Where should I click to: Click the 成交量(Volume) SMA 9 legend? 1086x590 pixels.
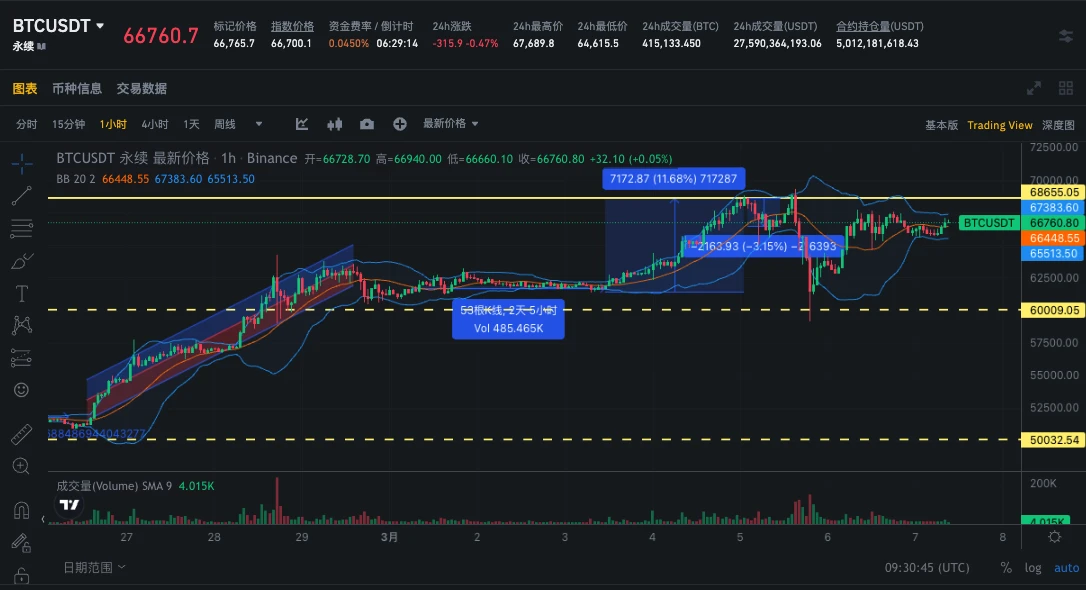(114, 486)
